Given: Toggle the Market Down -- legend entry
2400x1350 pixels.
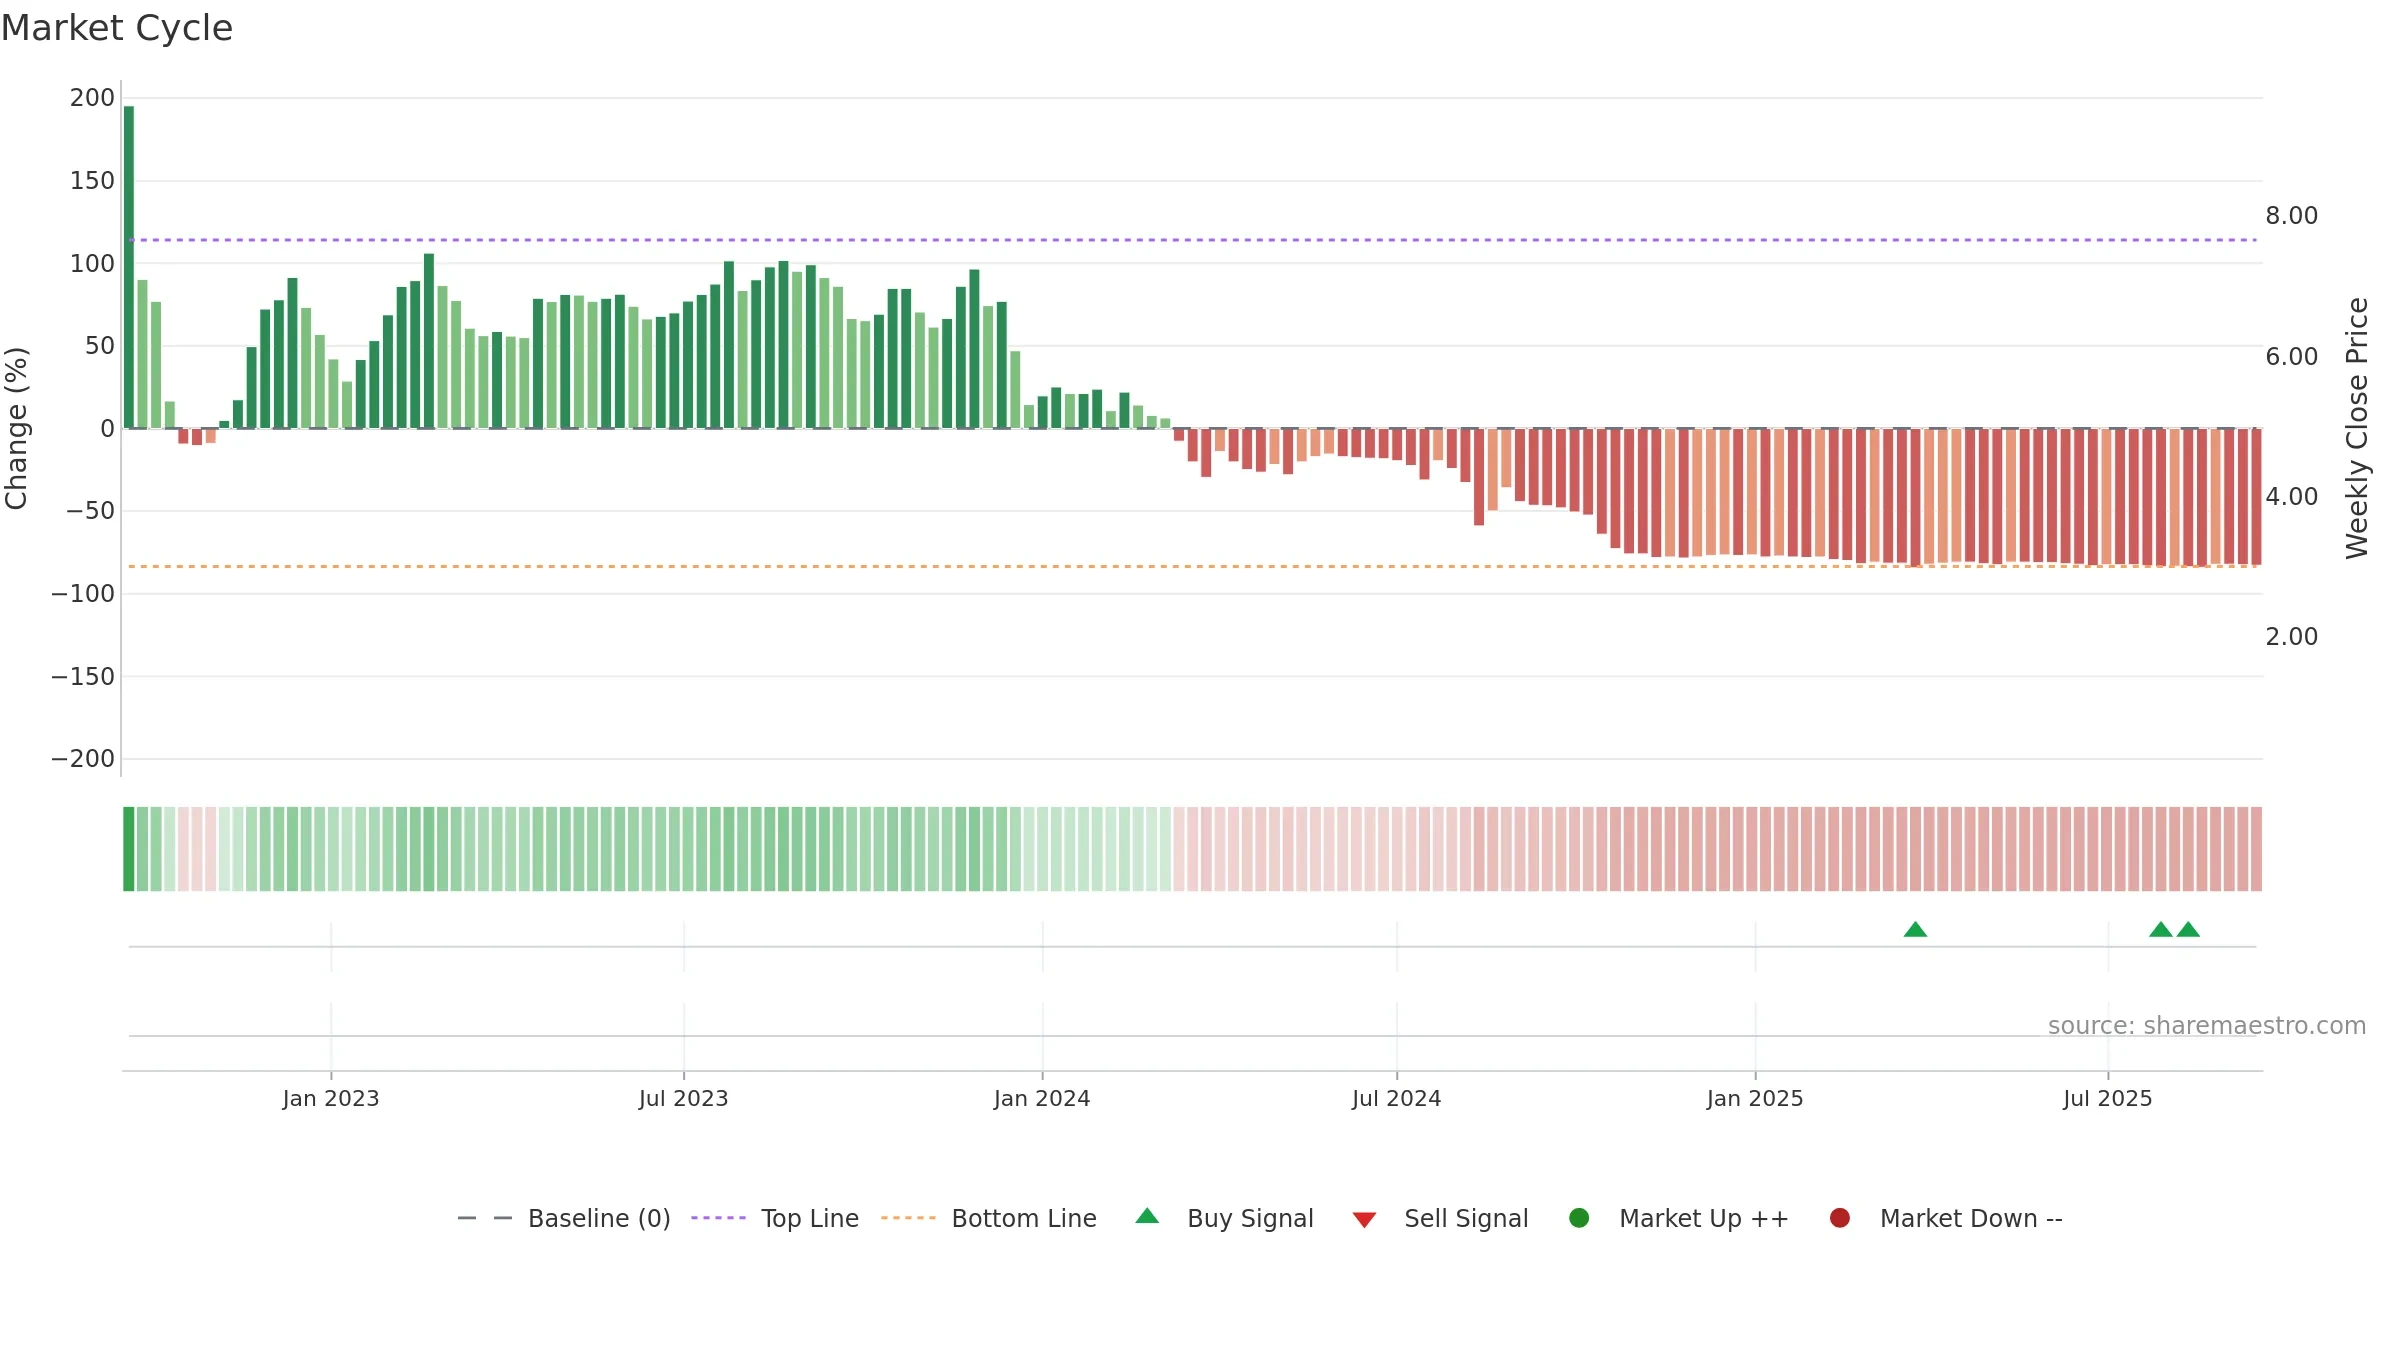Looking at the screenshot, I should point(1946,1218).
